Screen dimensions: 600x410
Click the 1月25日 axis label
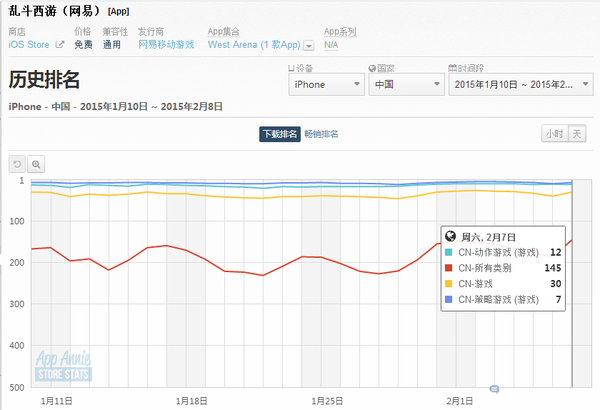[327, 401]
